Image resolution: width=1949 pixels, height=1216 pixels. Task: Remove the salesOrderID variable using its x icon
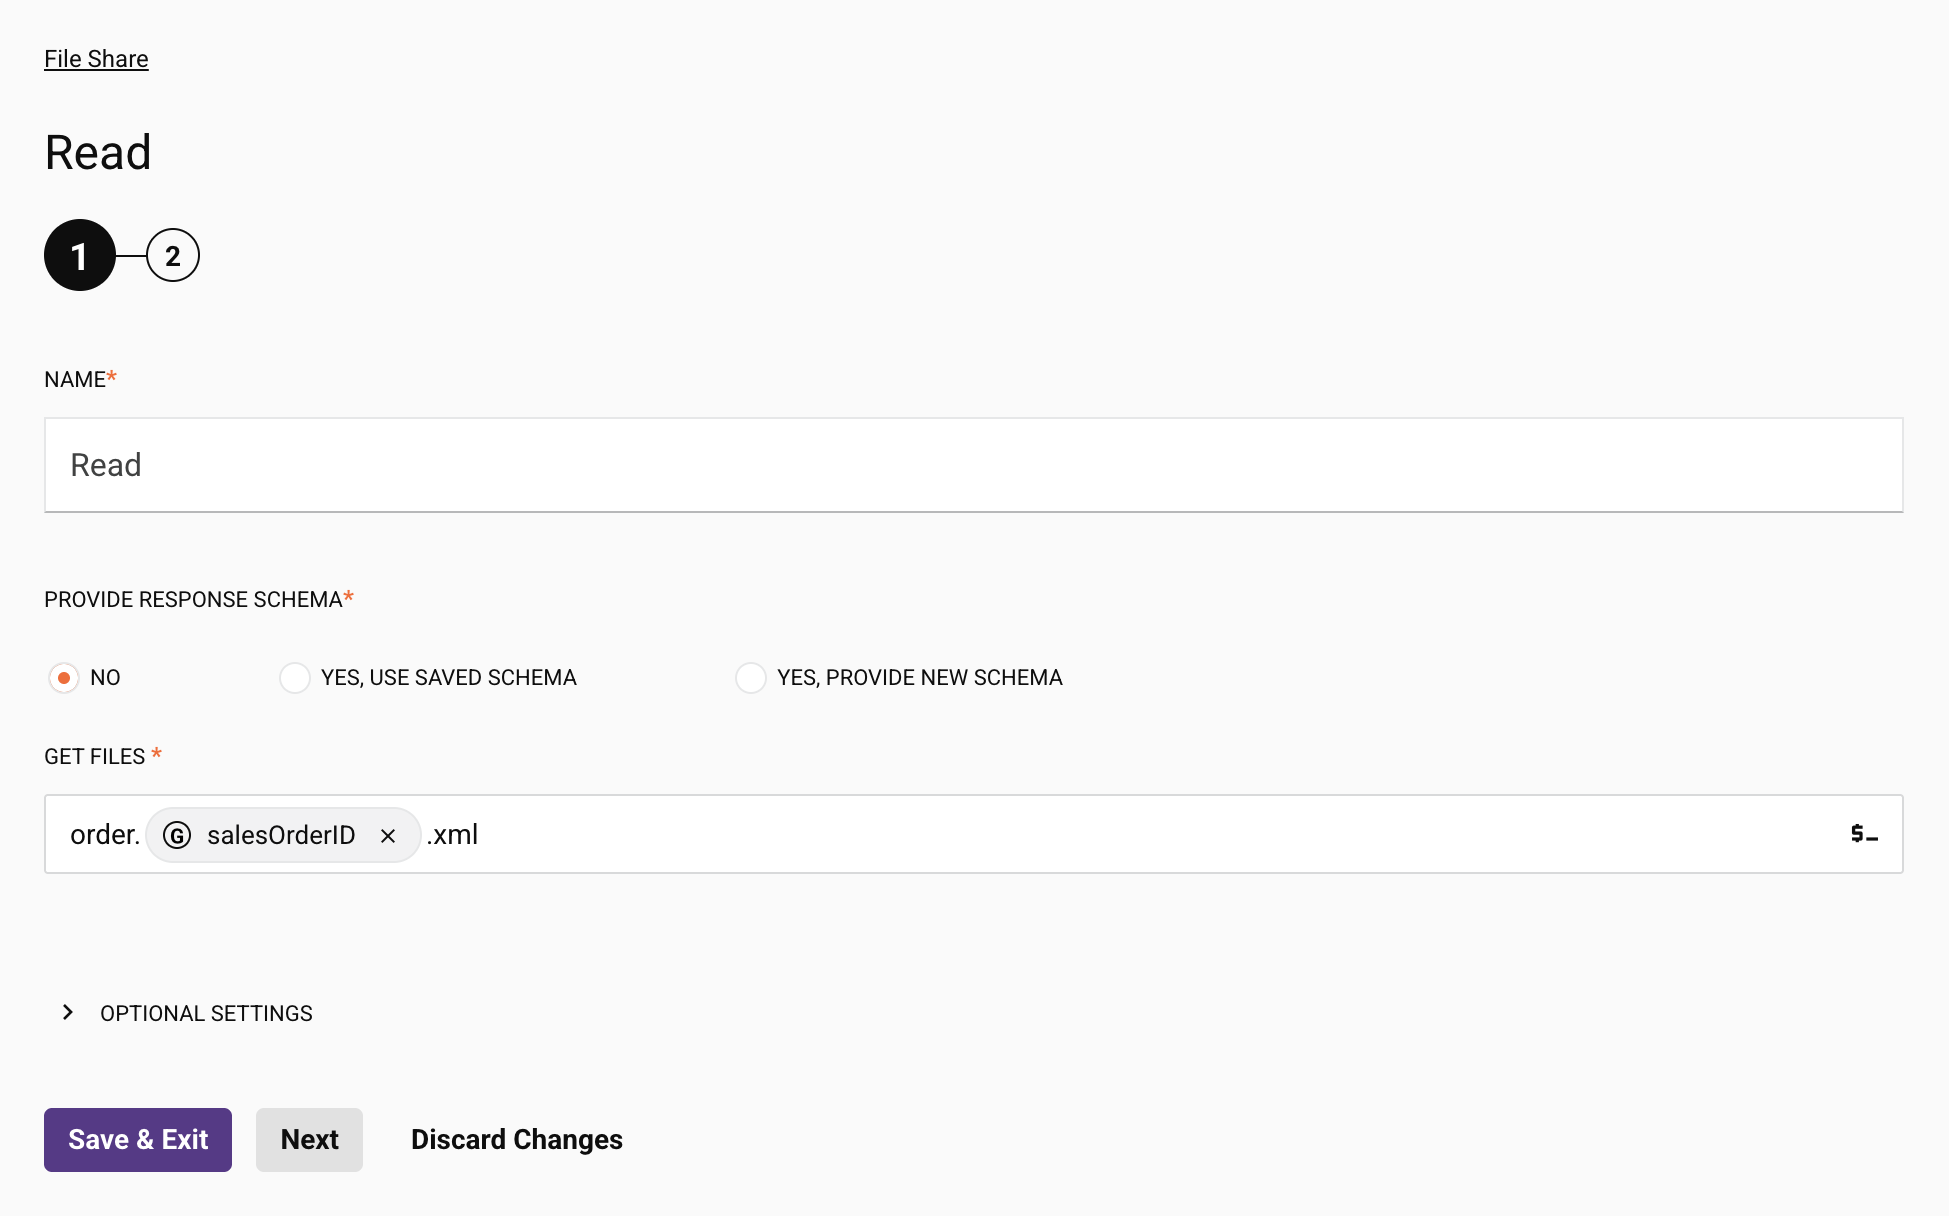pyautogui.click(x=389, y=835)
